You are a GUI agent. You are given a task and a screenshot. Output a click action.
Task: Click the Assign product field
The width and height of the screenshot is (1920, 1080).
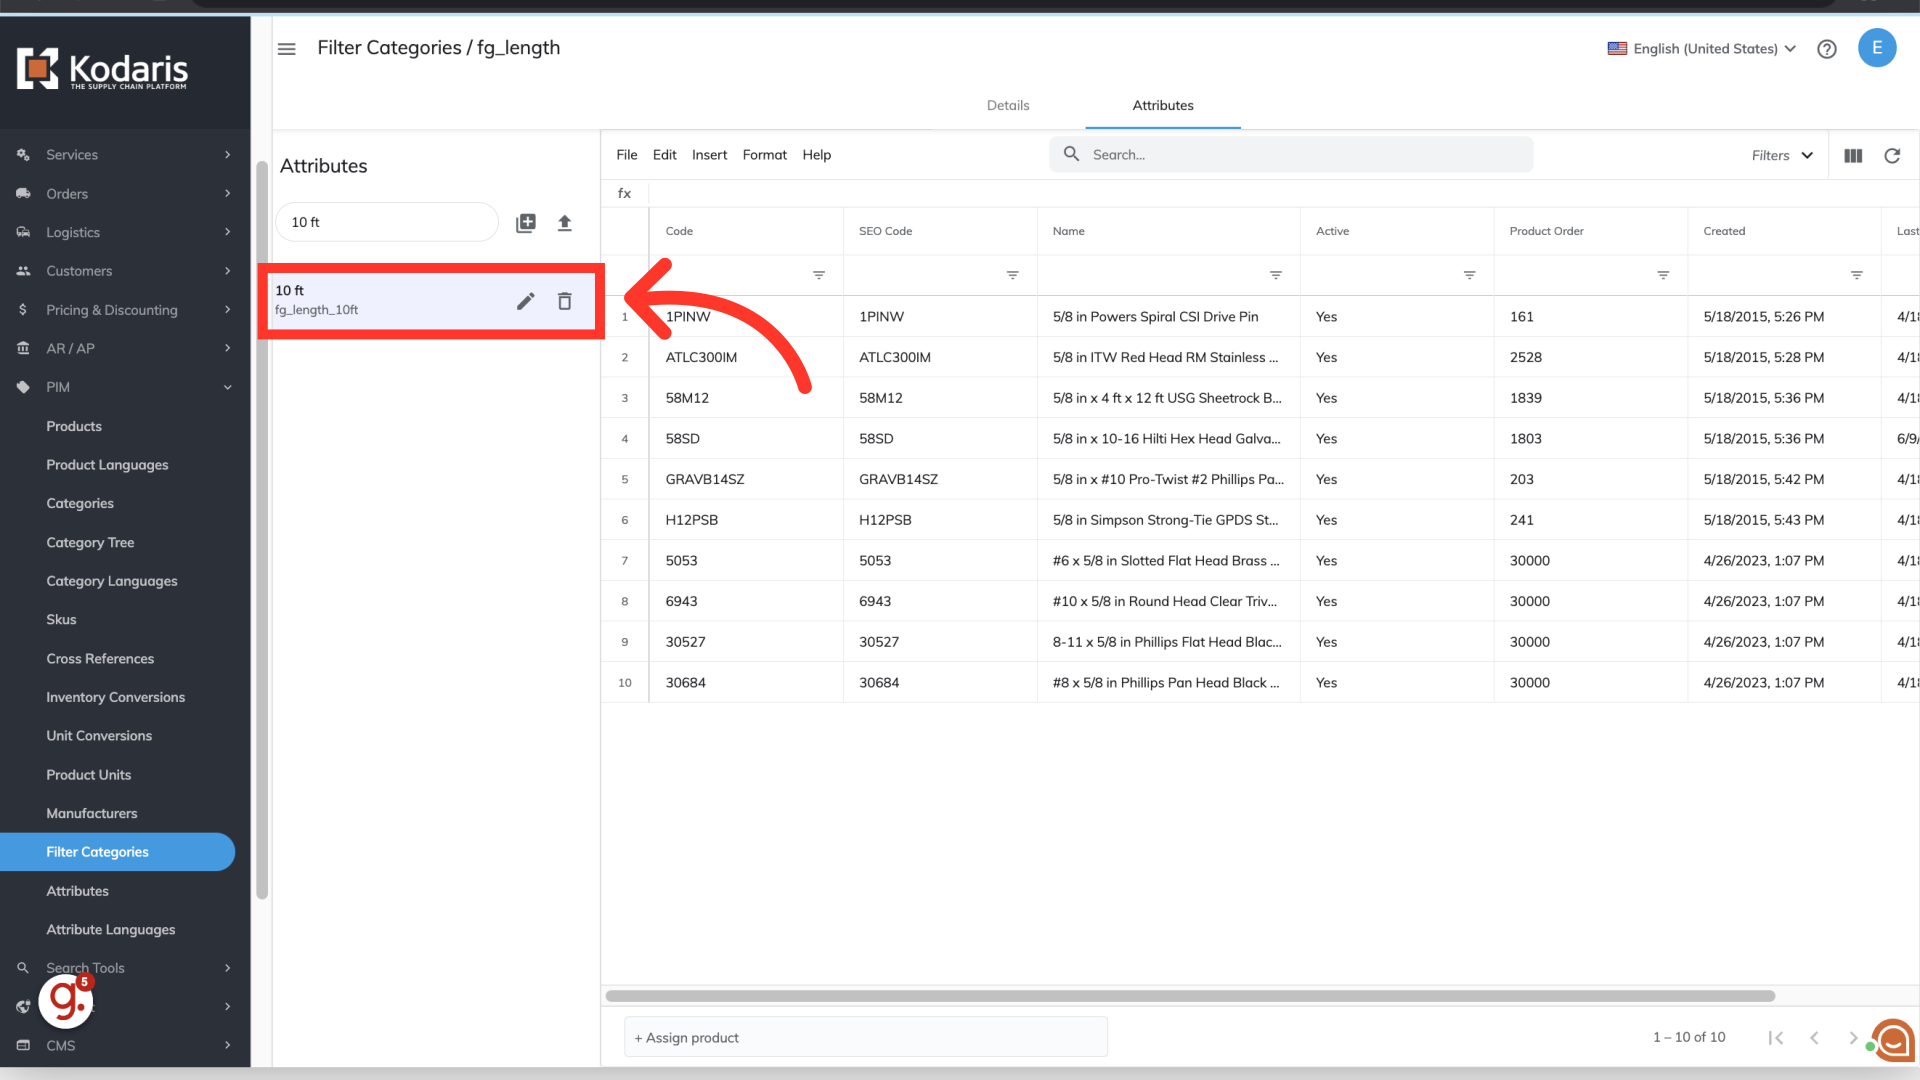click(x=865, y=1038)
